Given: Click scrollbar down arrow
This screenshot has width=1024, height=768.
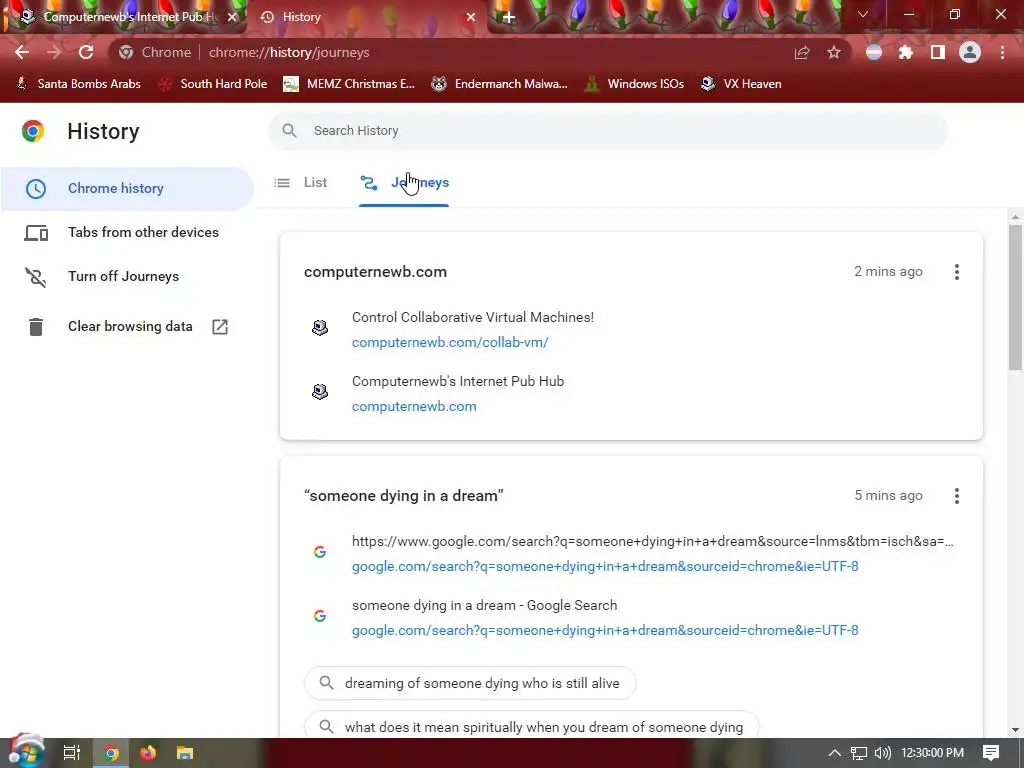Looking at the screenshot, I should point(1015,729).
